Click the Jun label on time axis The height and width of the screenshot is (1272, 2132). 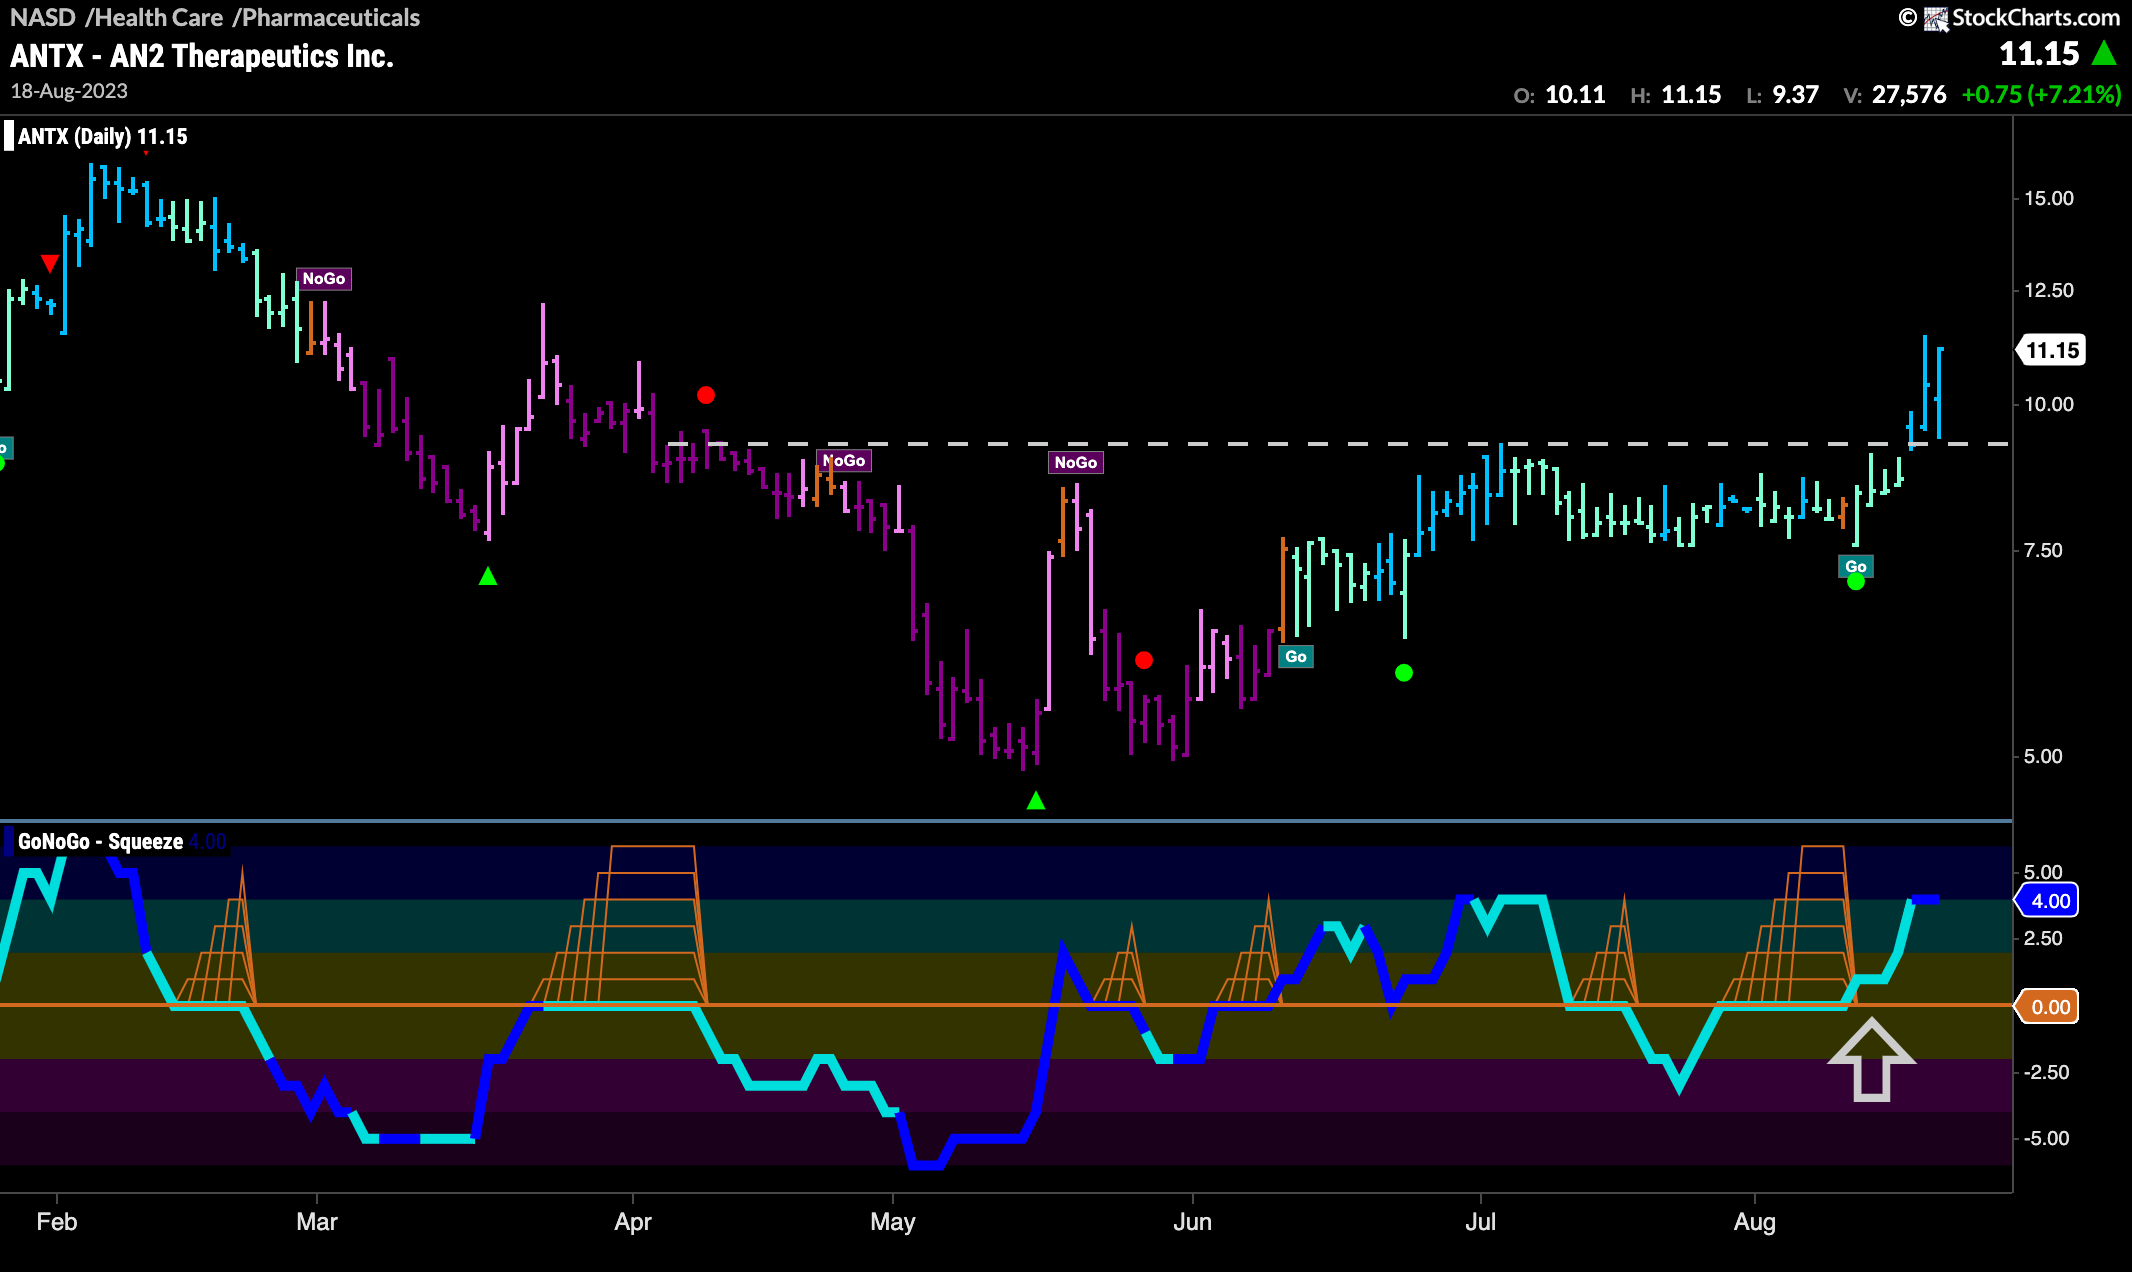point(1192,1222)
